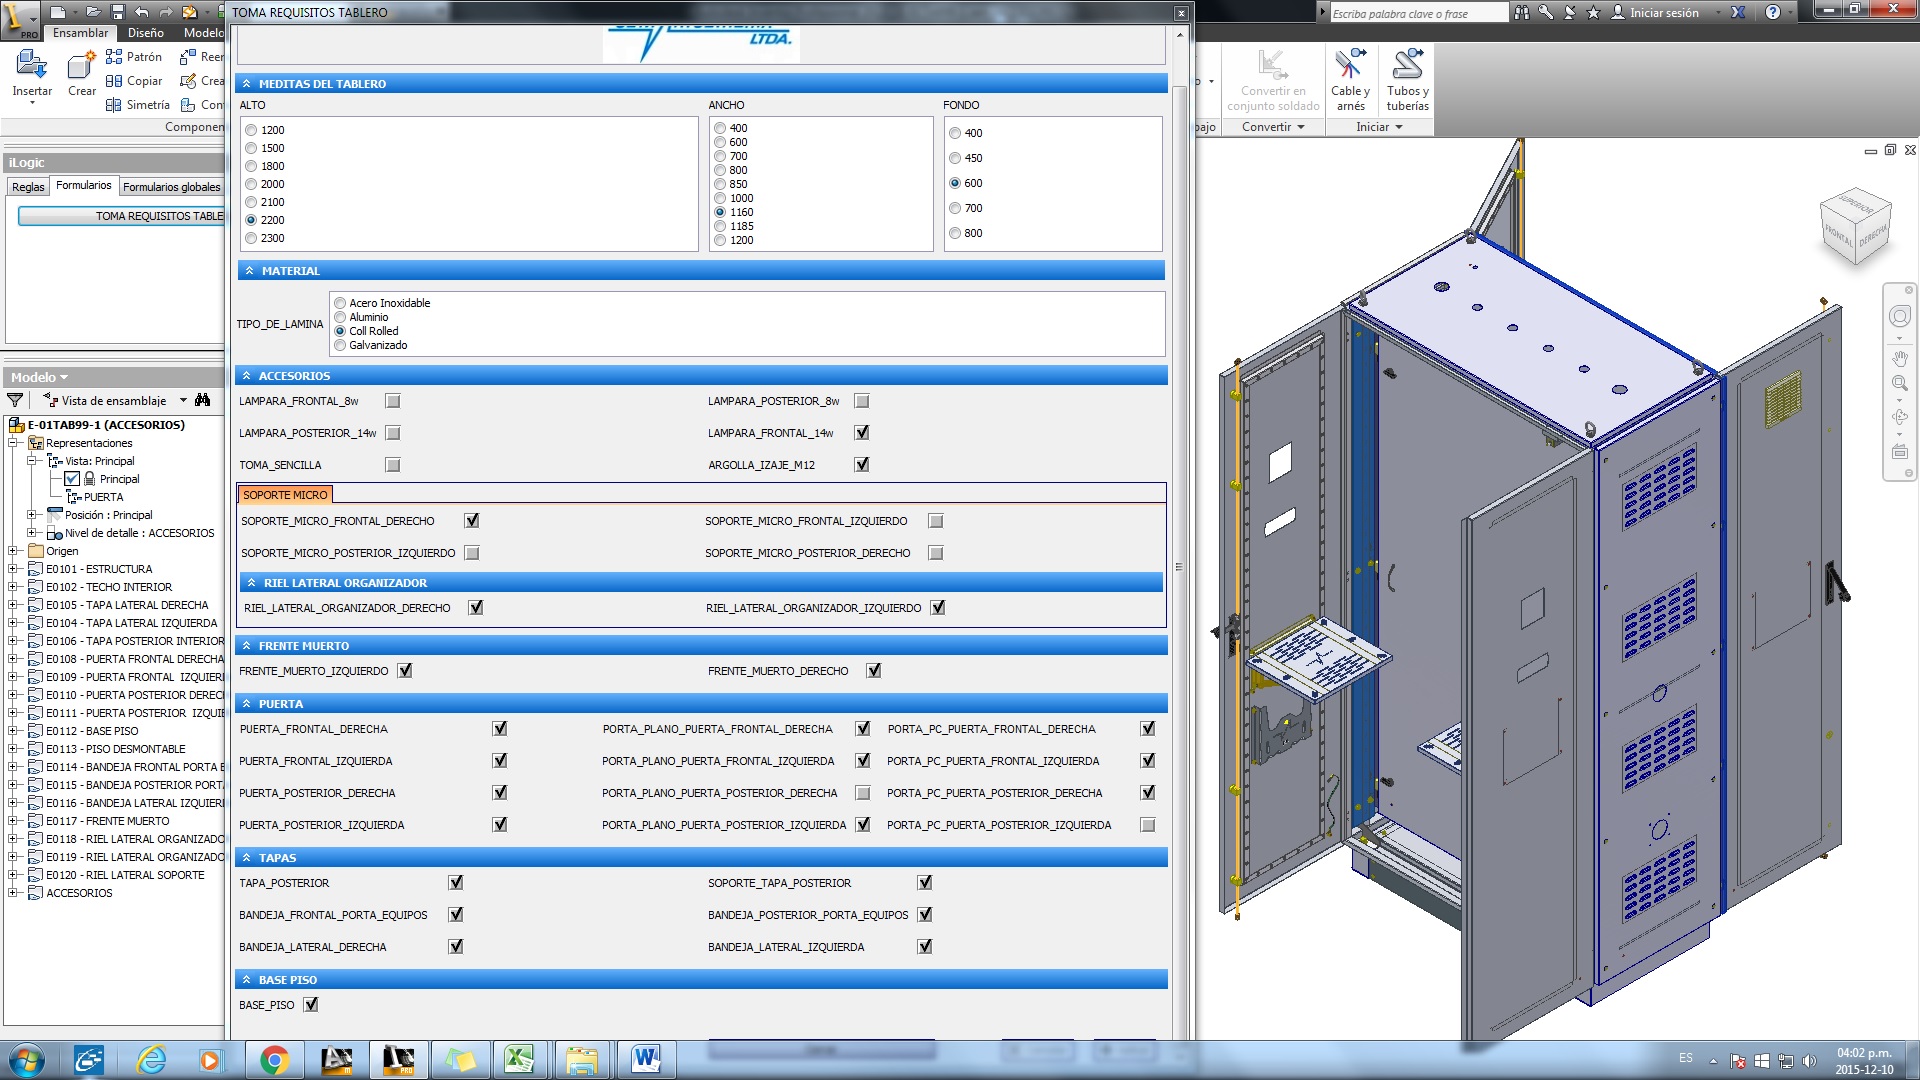Screen dimensions: 1920x1080
Task: Enable the LAMPARA_FRONTAL_8w checkbox
Action: (393, 401)
